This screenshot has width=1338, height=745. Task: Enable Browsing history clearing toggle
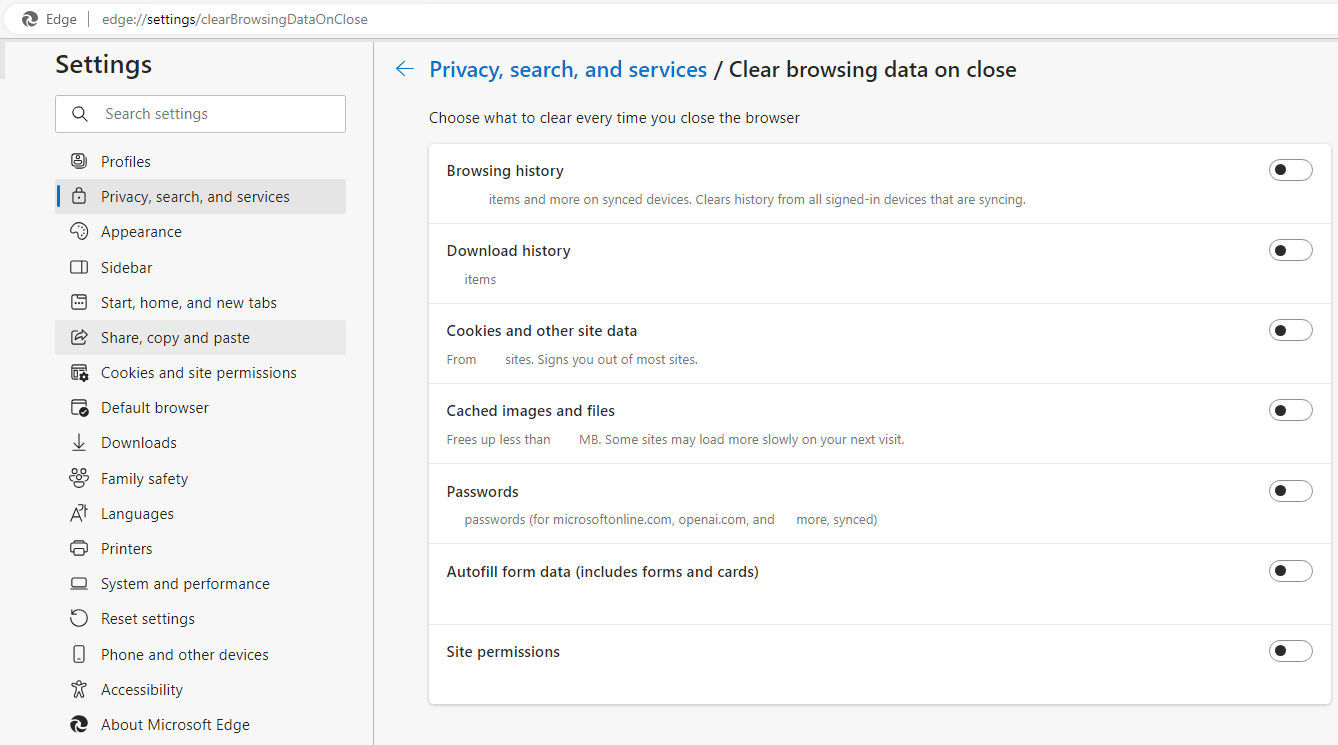[1290, 170]
